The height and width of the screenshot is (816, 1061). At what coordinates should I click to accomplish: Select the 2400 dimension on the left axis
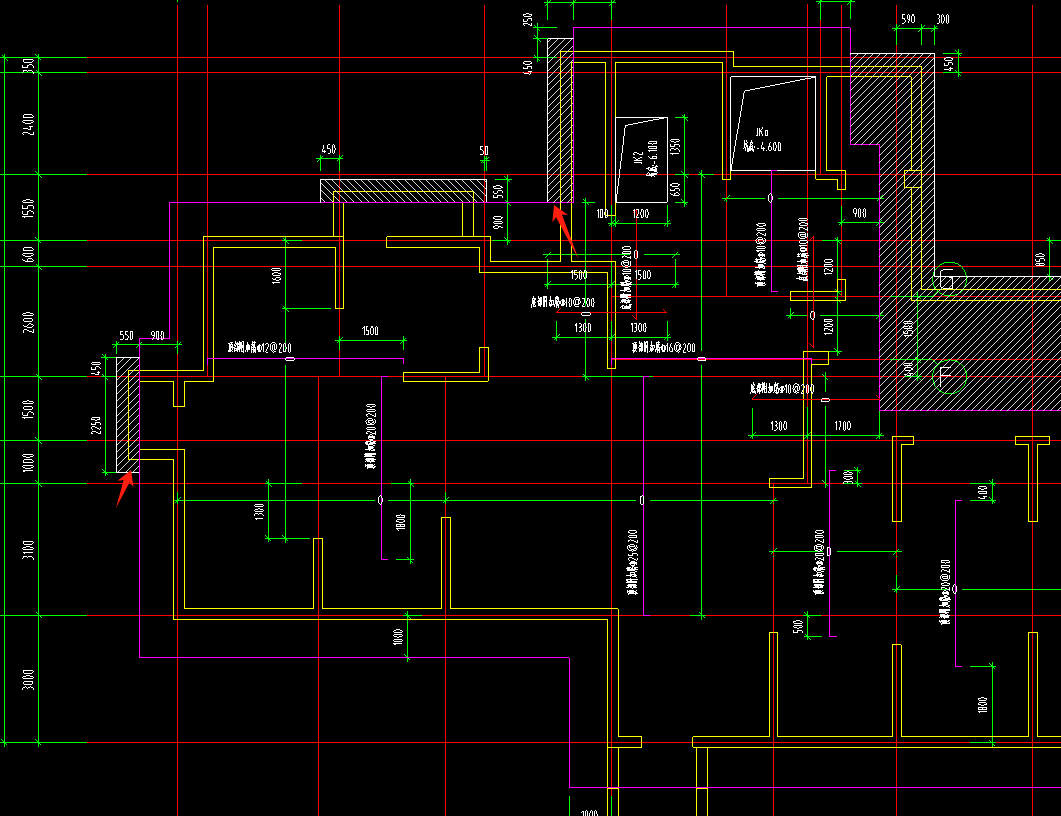[28, 124]
